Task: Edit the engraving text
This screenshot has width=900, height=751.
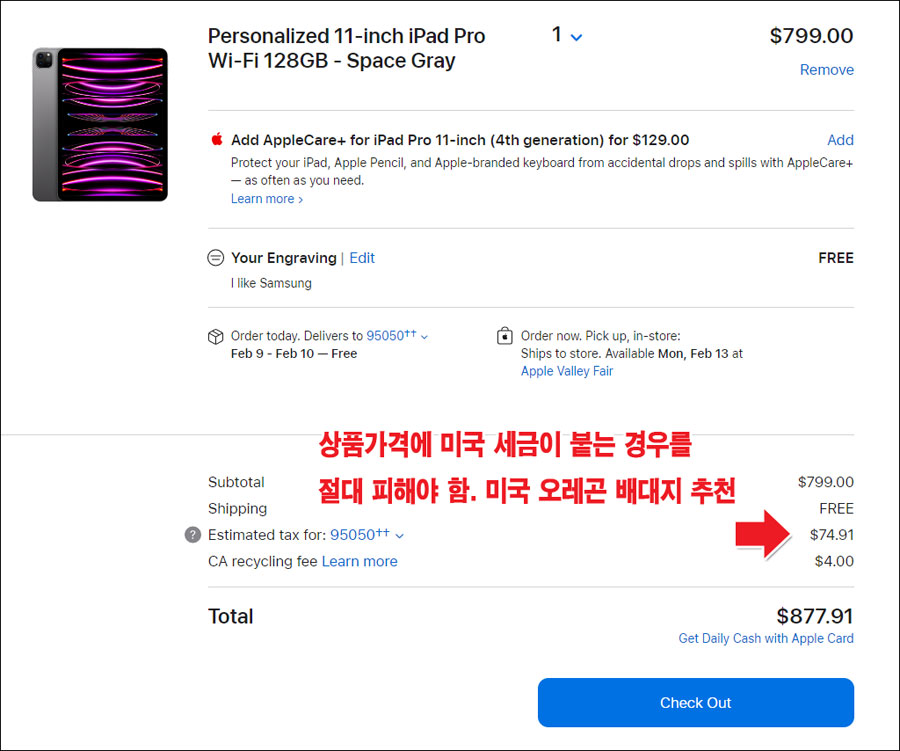Action: (362, 258)
